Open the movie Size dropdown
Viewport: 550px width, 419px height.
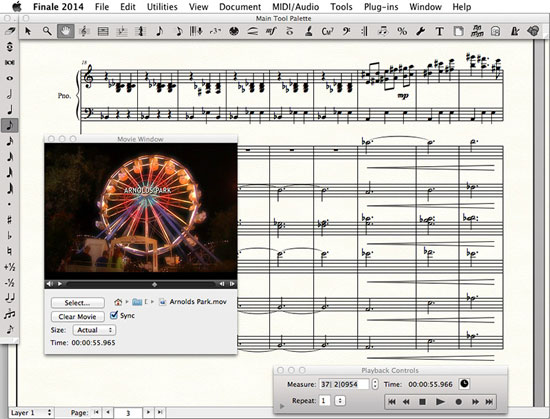[x=94, y=330]
